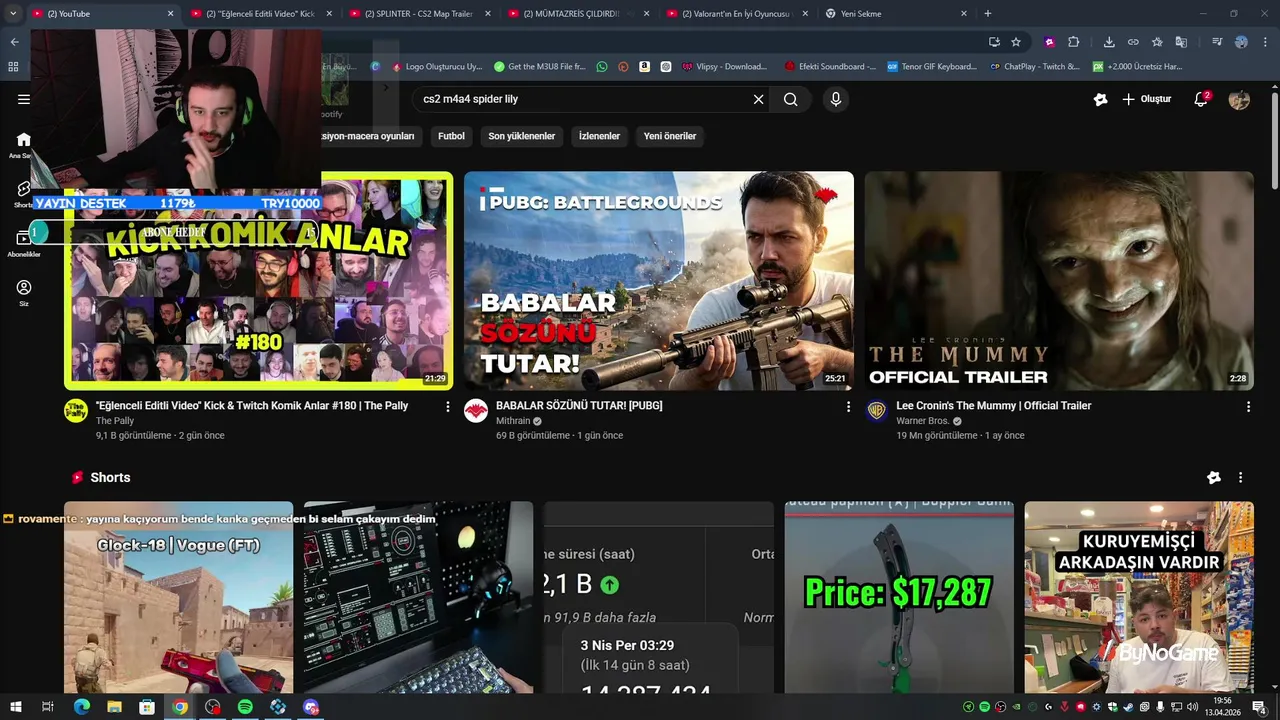Open Warner Bros. channel avatar

click(876, 411)
